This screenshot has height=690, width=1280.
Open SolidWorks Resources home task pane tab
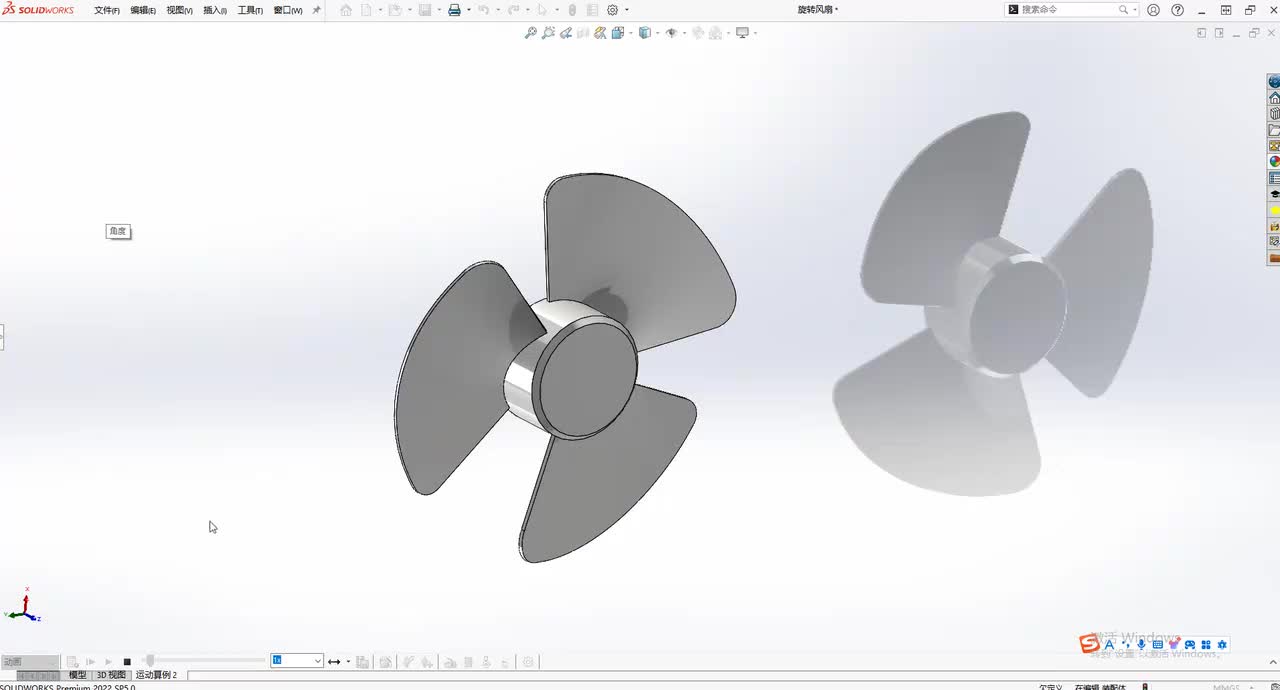1274,98
